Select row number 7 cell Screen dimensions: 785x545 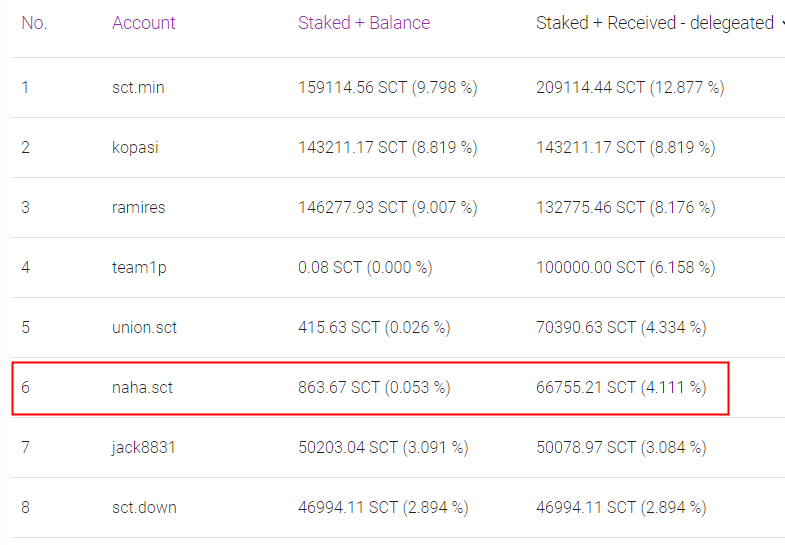click(26, 447)
